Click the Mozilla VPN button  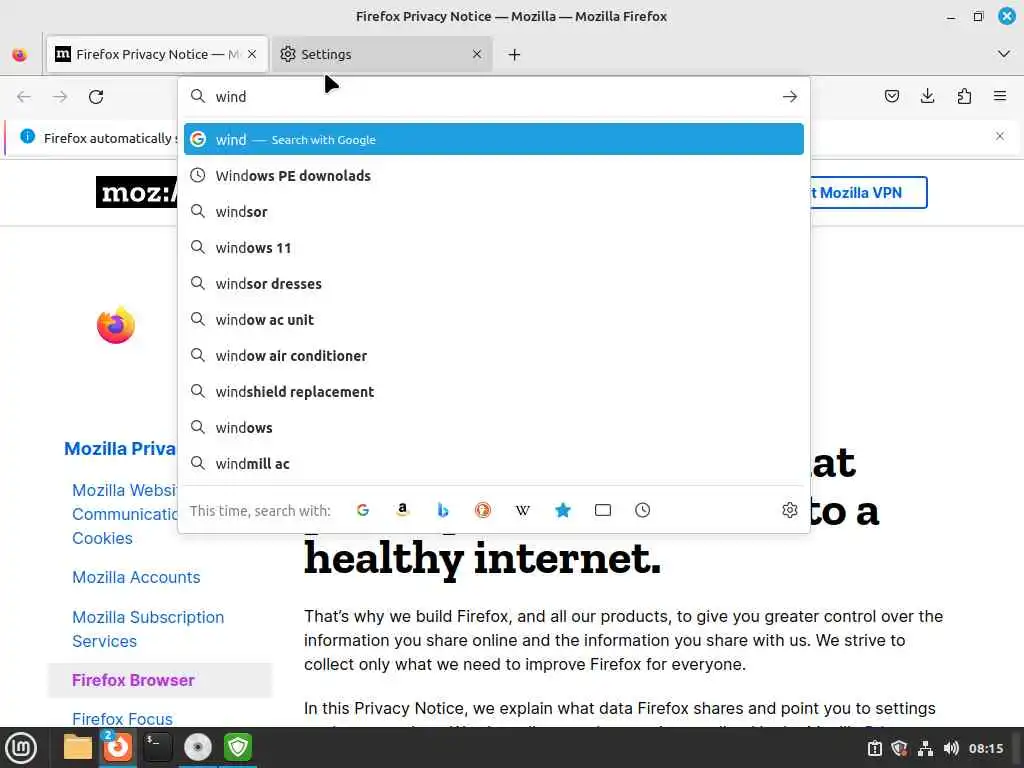(867, 193)
